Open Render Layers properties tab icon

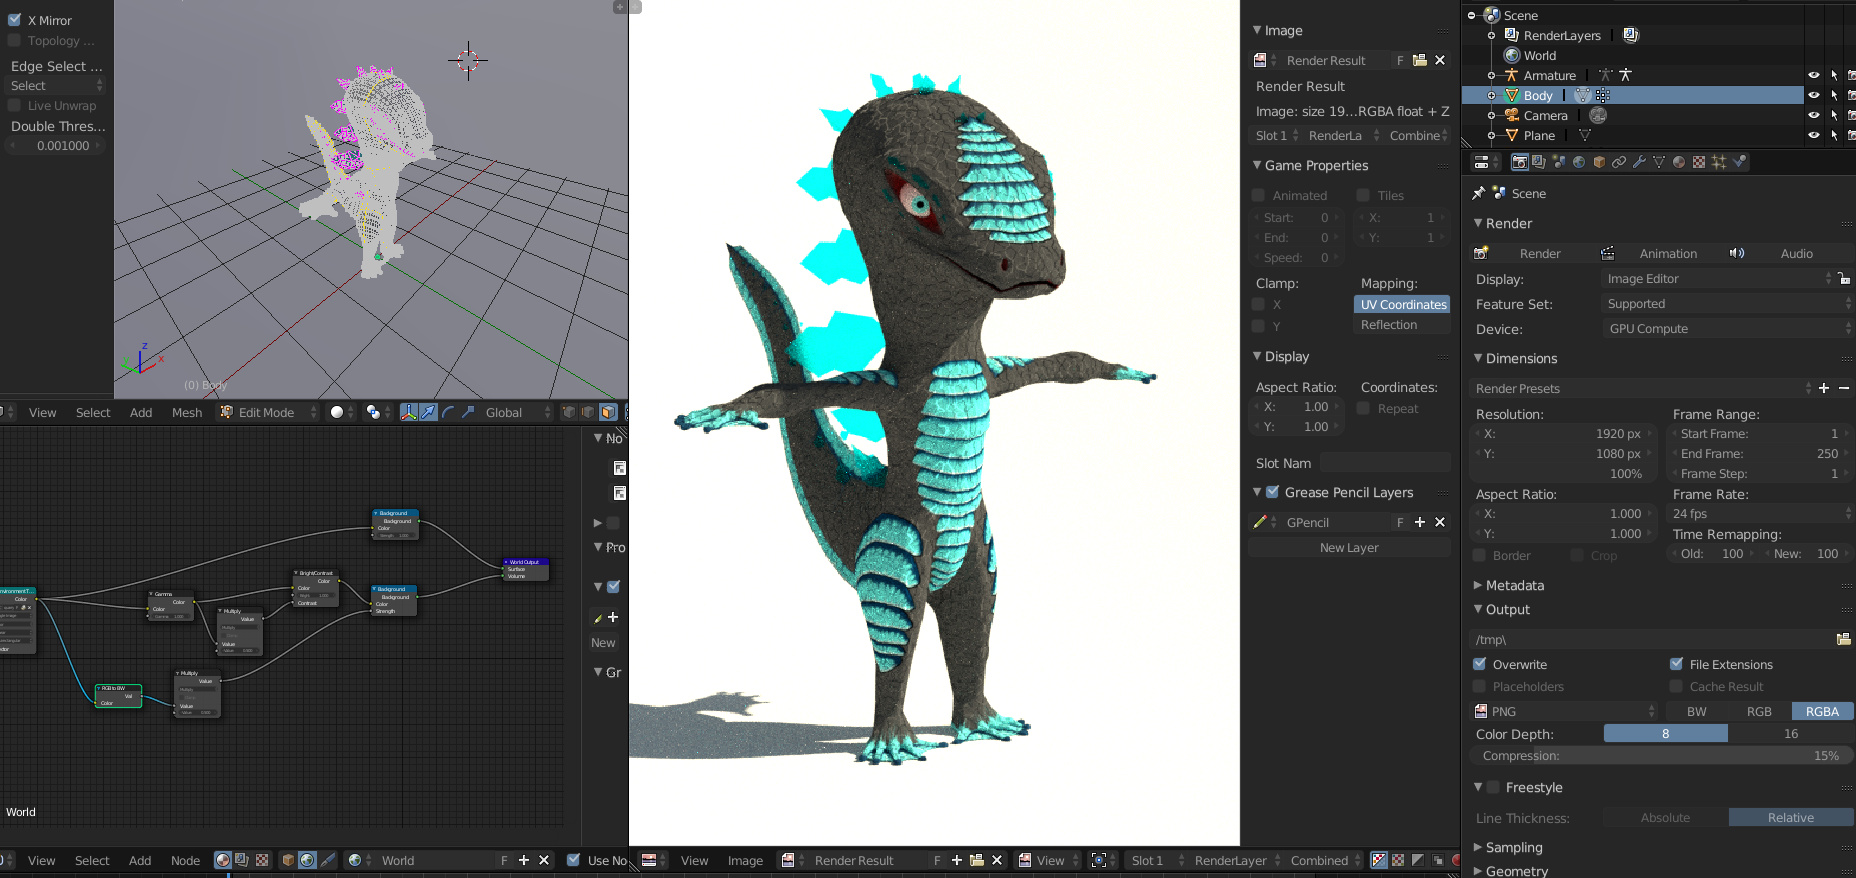(x=1539, y=162)
